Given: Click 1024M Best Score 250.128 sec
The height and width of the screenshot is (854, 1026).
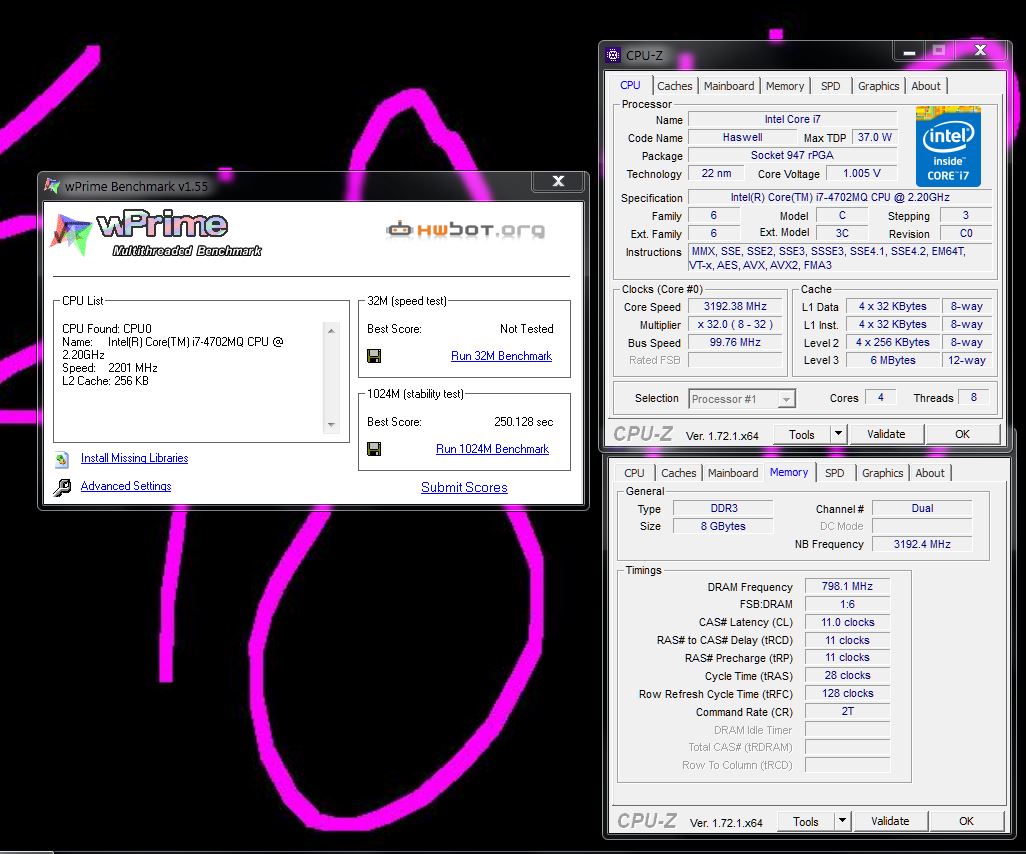Looking at the screenshot, I should point(523,422).
